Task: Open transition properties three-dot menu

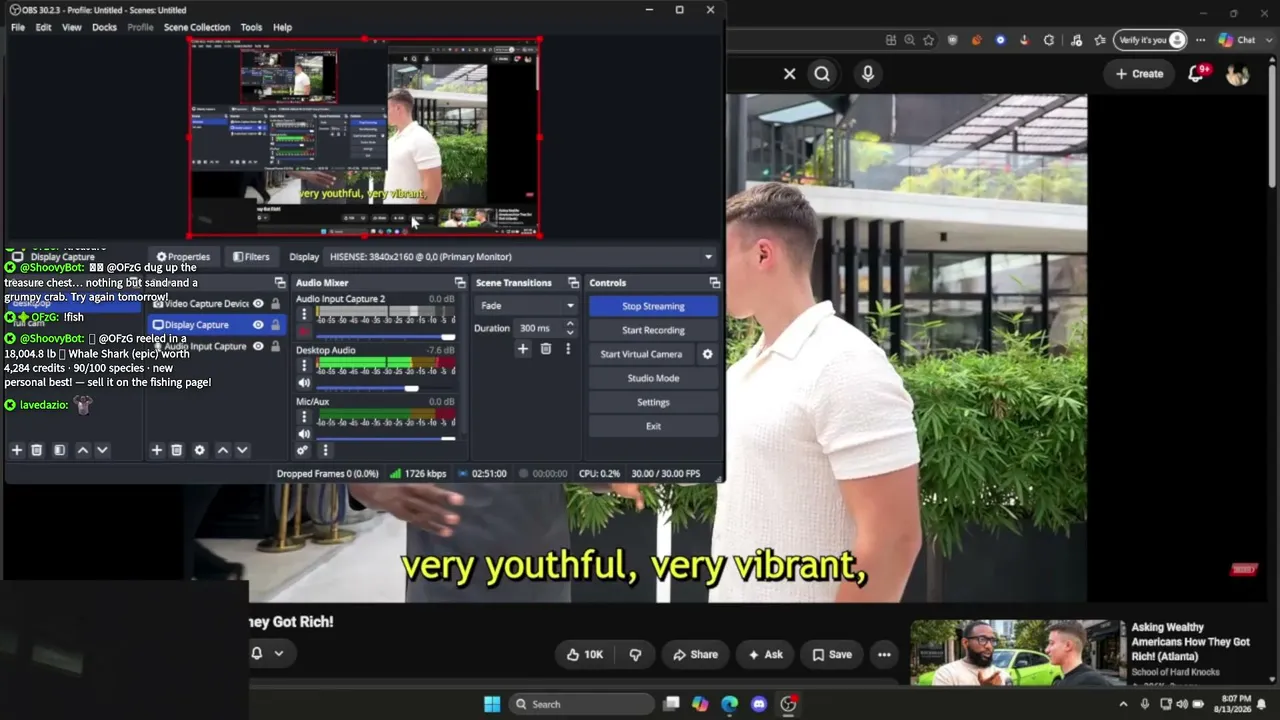Action: 568,349
